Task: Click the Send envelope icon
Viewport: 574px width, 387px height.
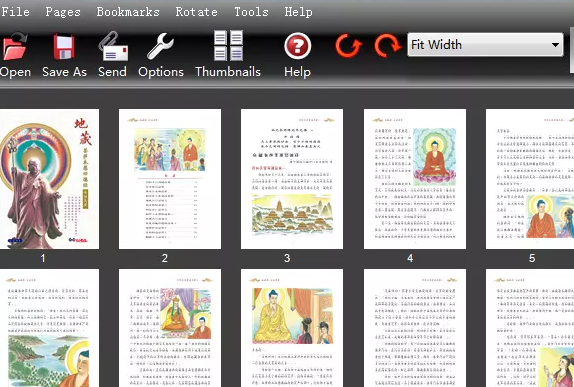Action: 113,46
